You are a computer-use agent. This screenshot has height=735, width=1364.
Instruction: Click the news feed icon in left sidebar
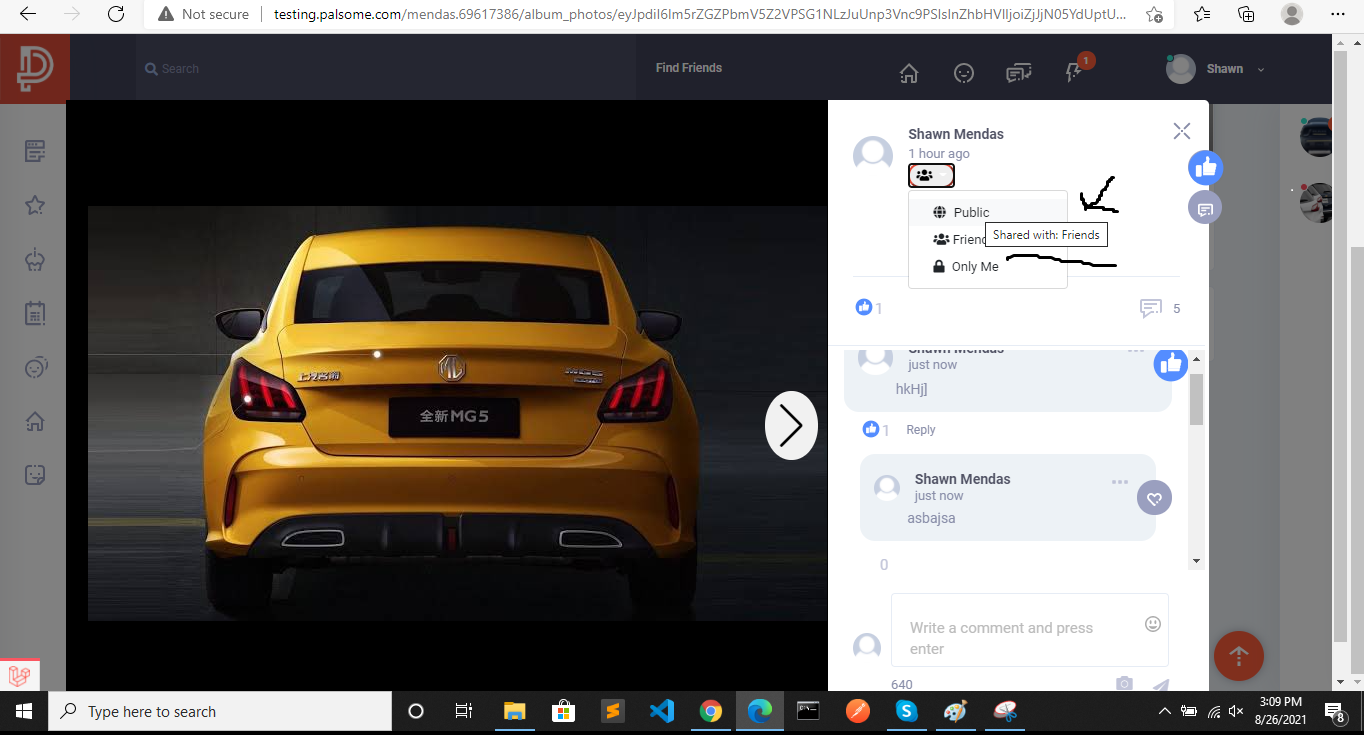(x=35, y=151)
